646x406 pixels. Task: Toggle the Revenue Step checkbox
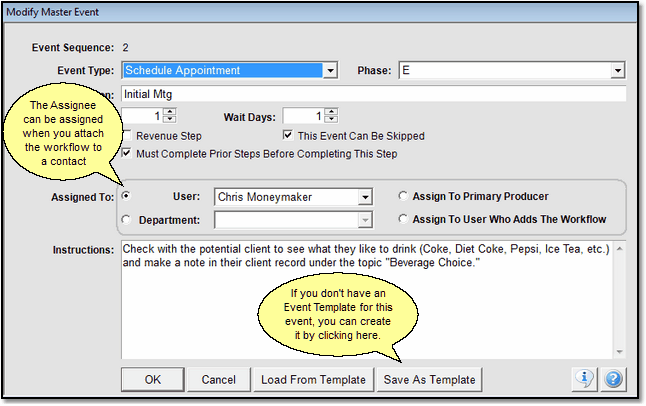tap(125, 135)
